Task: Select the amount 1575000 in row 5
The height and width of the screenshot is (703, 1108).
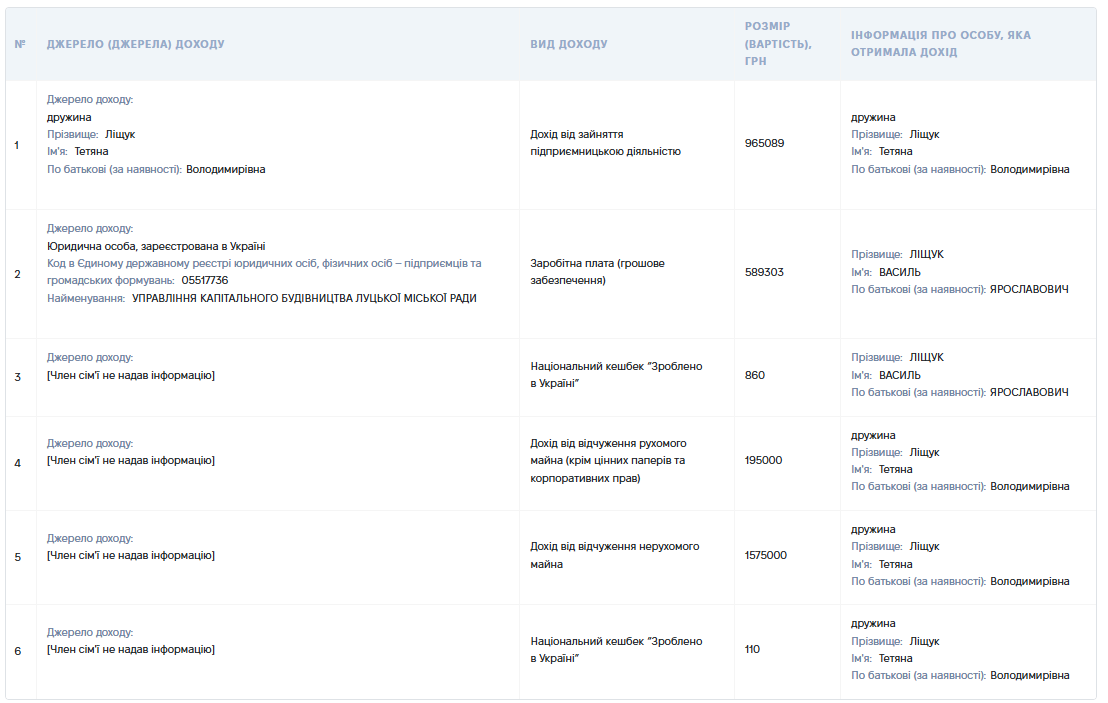Action: point(765,555)
